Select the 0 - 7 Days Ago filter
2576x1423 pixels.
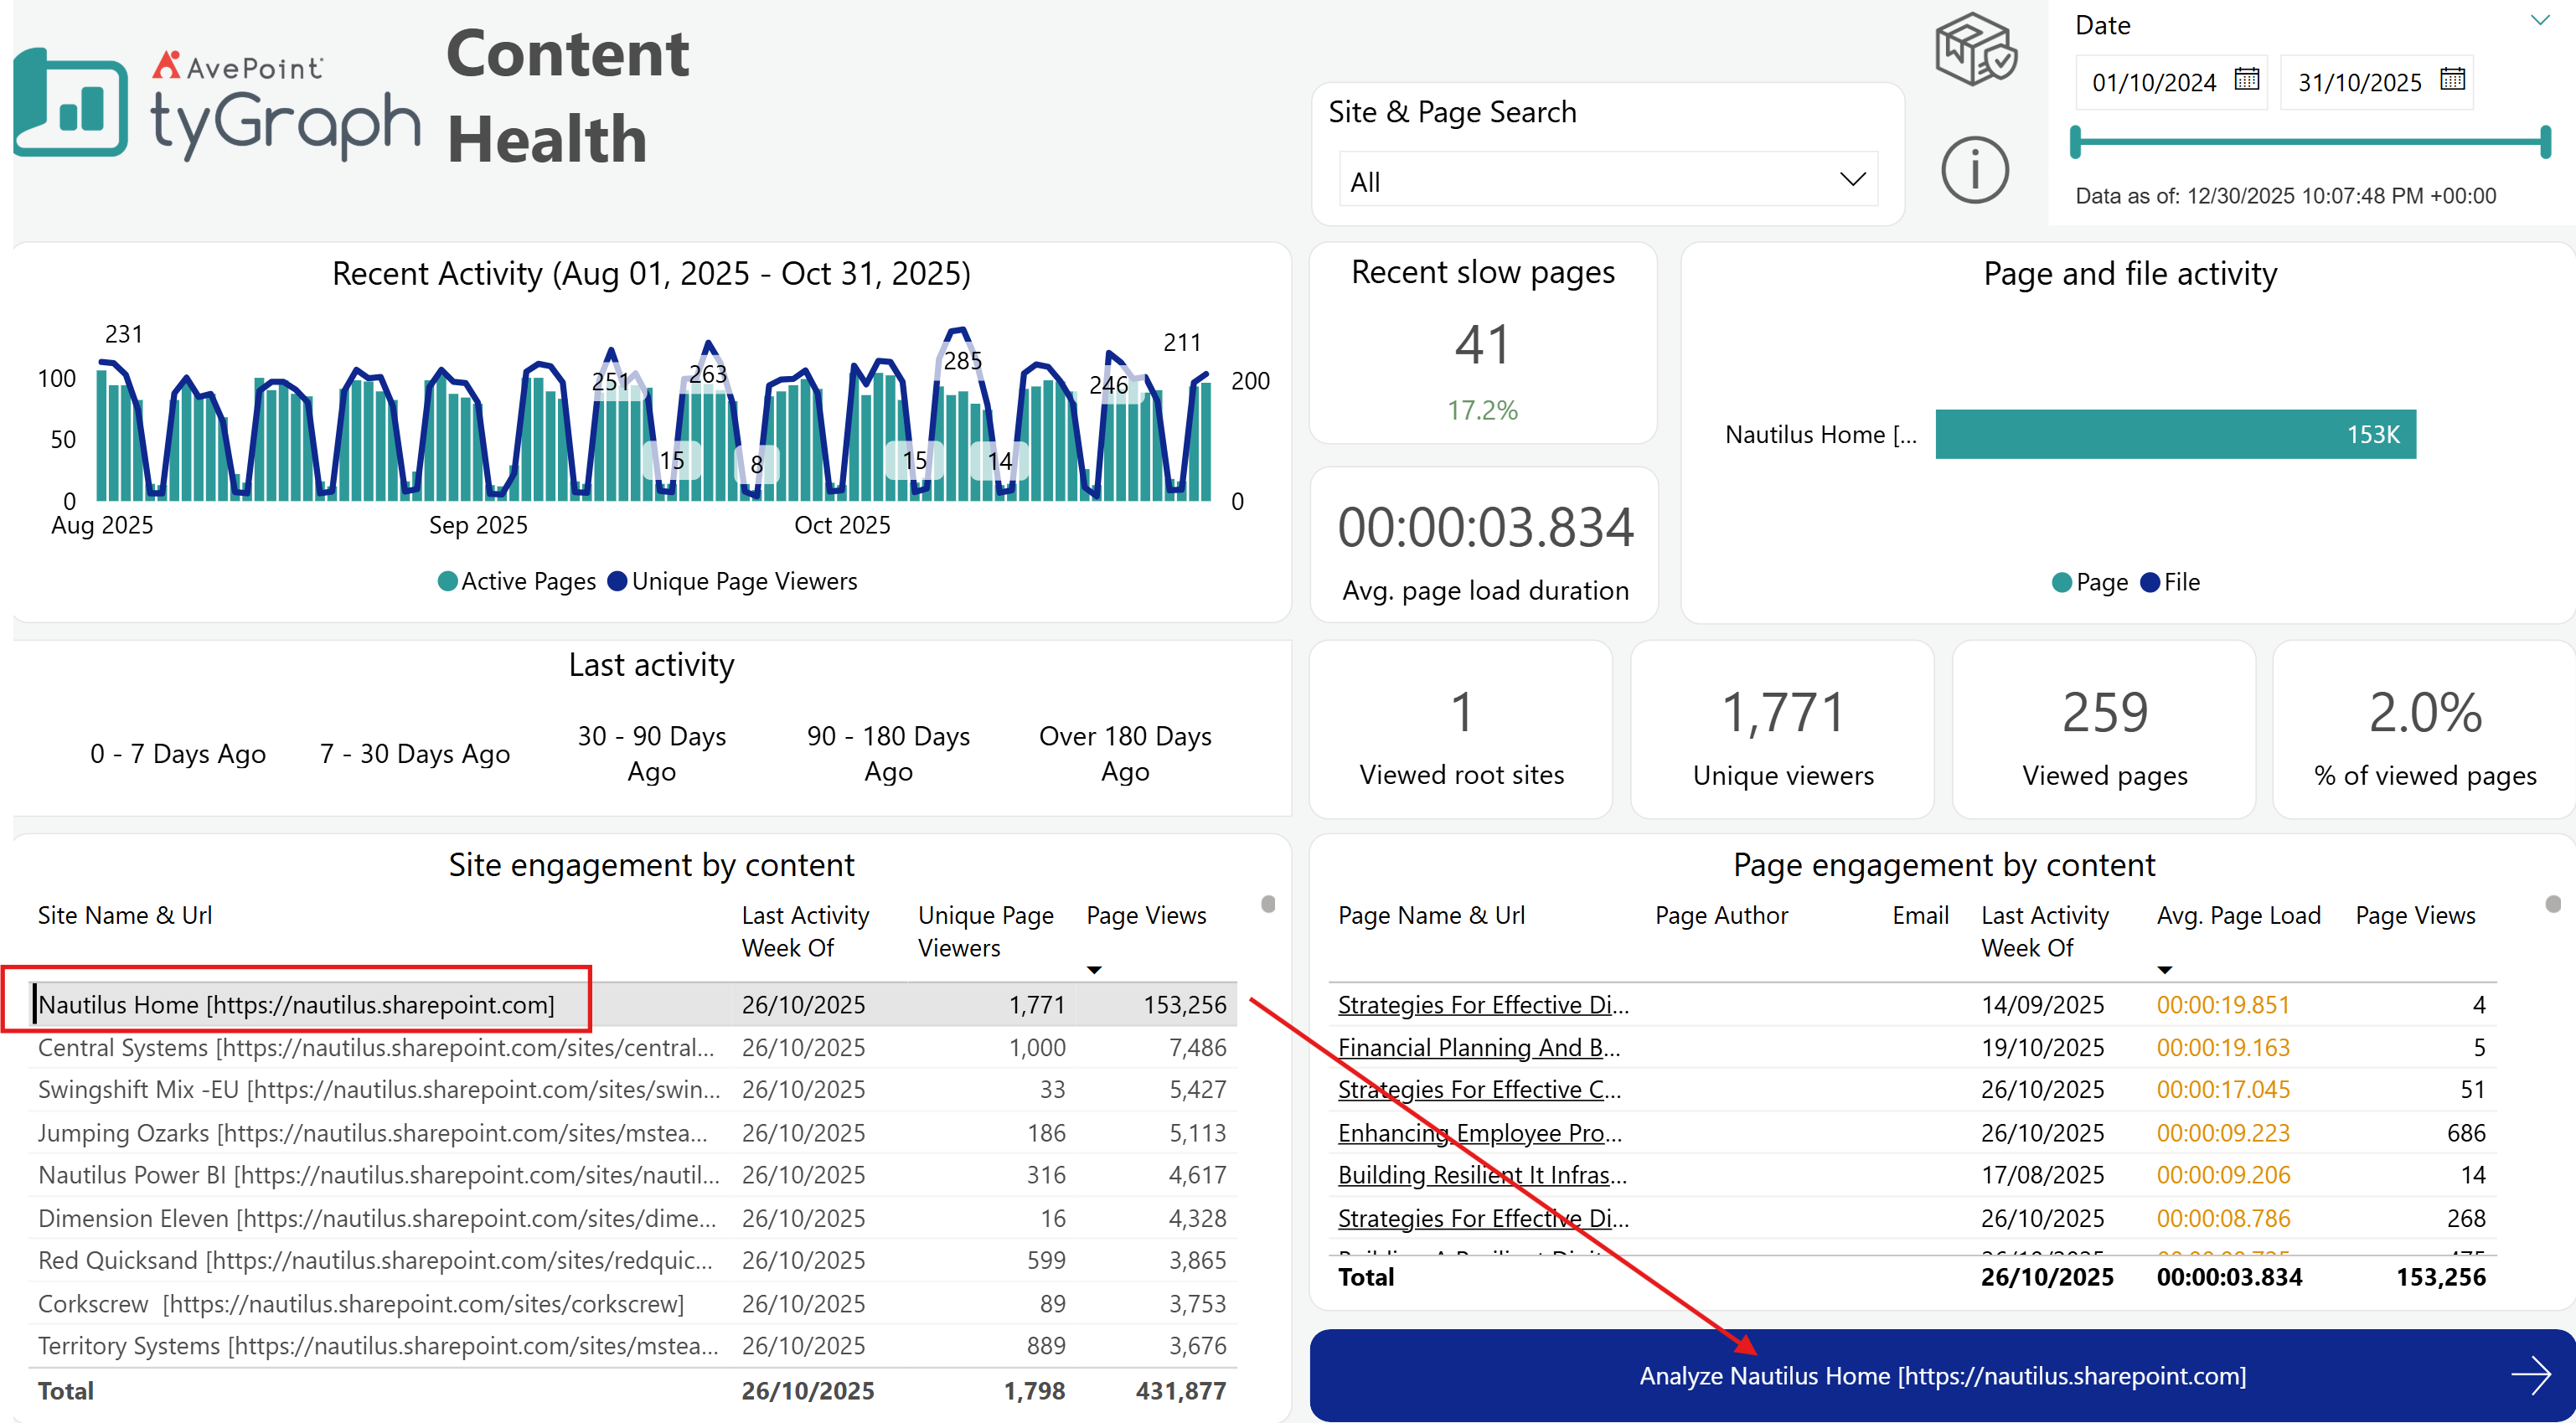point(178,753)
